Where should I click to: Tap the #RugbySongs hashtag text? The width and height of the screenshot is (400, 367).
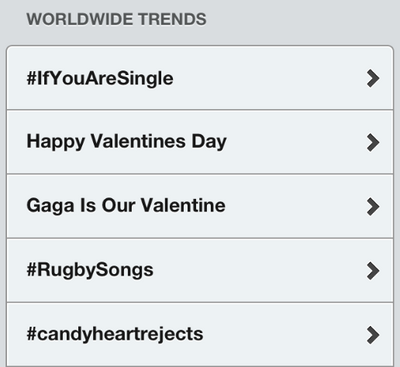90,270
